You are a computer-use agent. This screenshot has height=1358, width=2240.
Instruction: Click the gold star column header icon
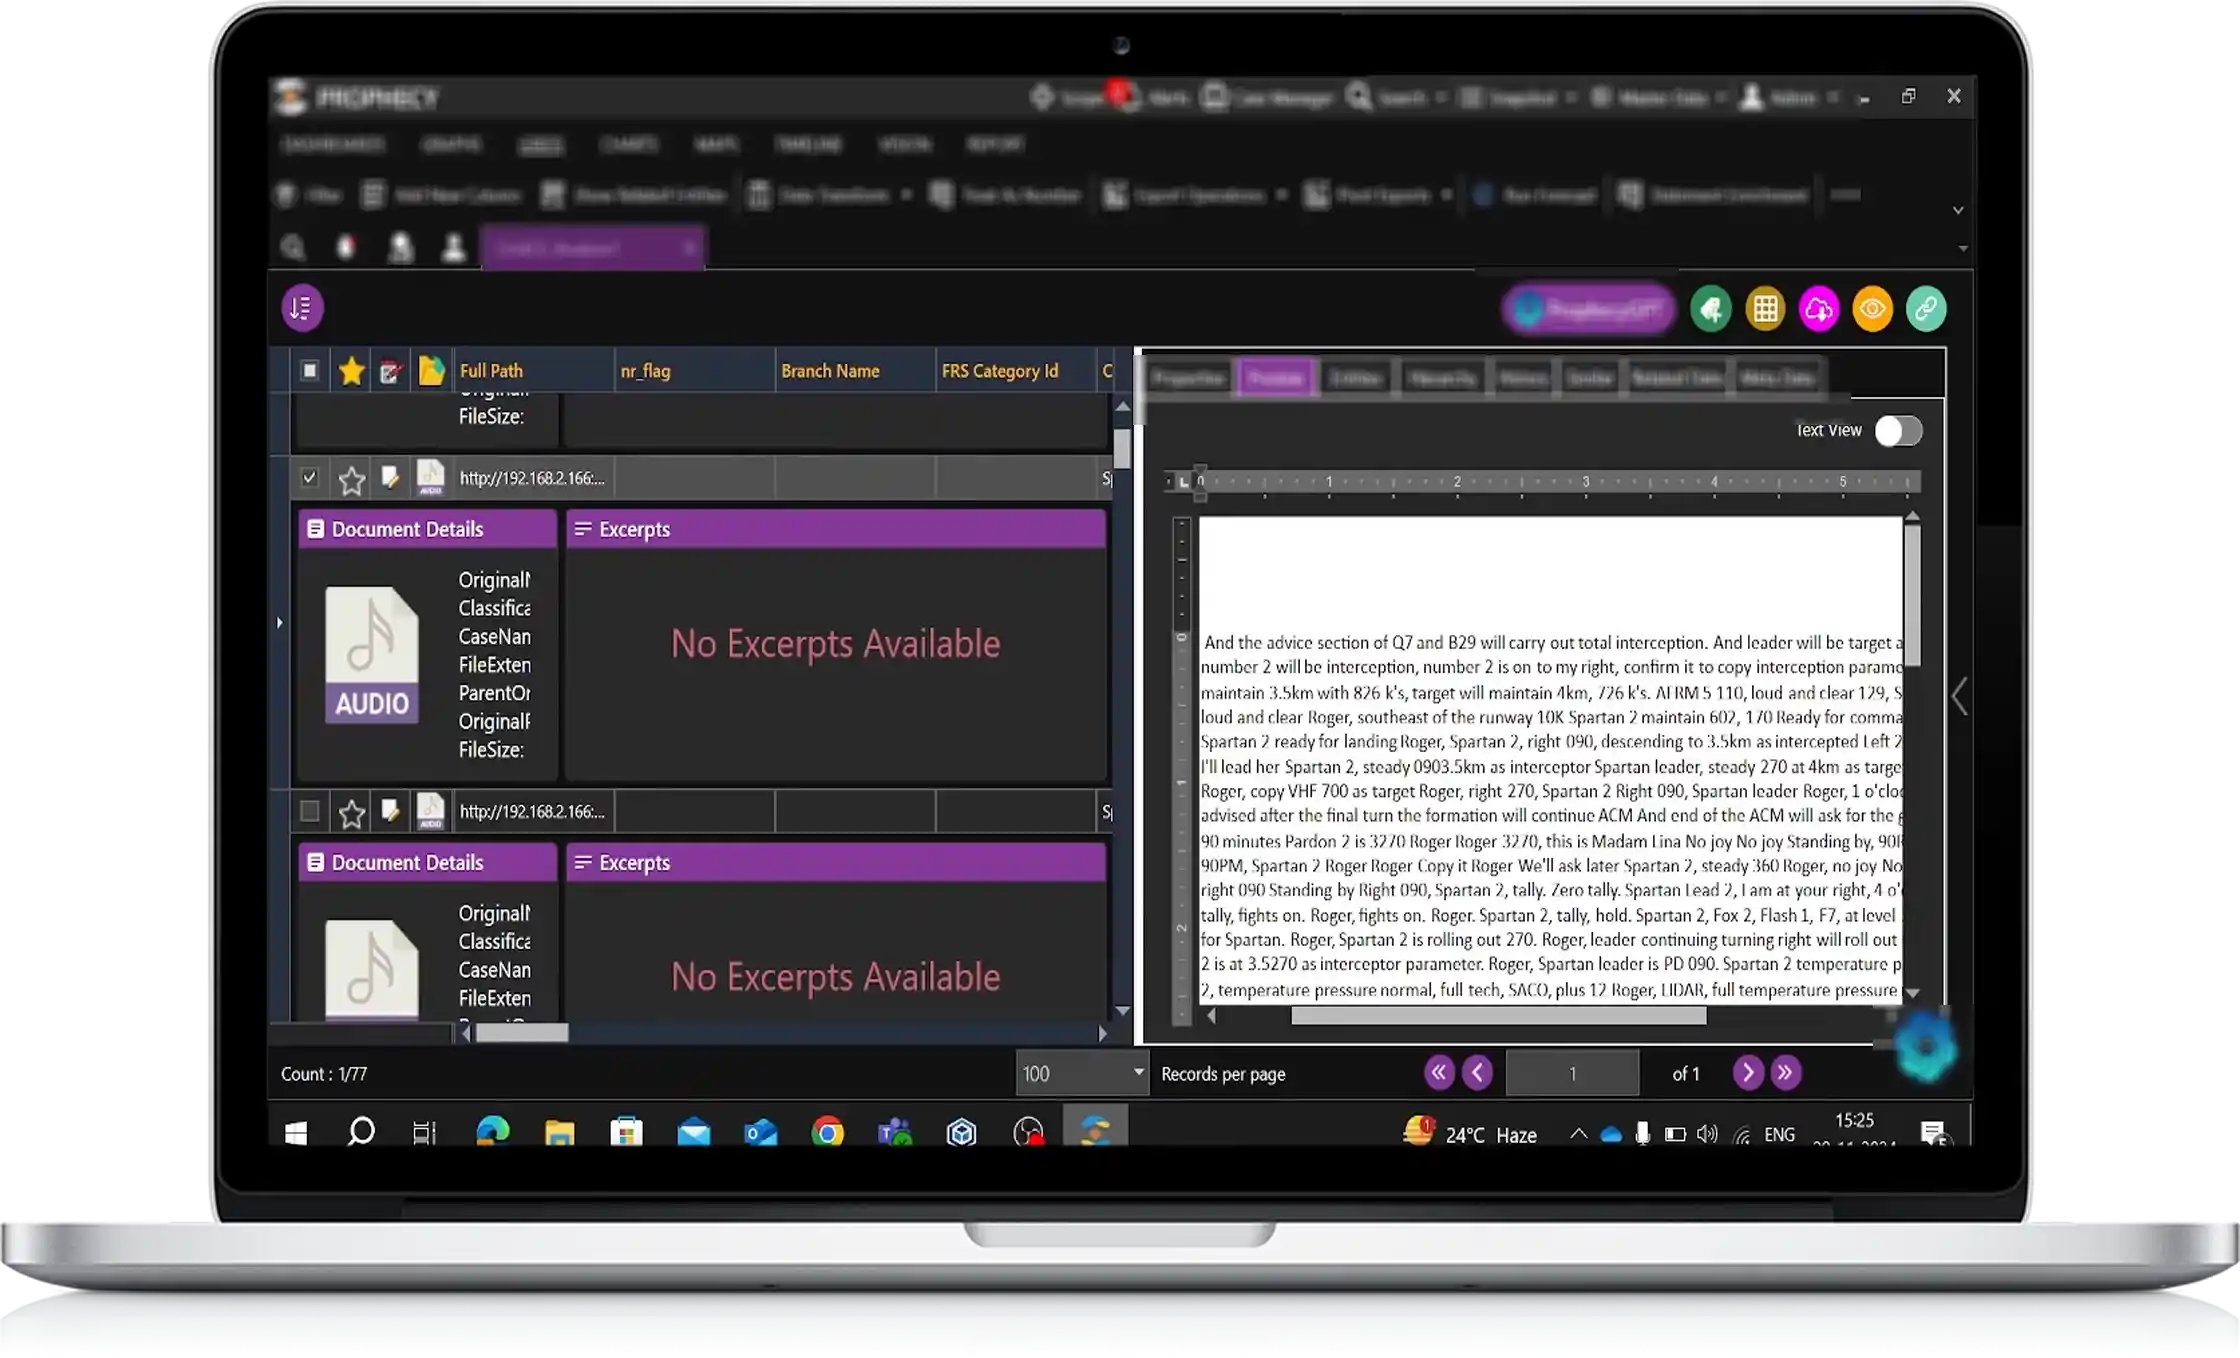(x=351, y=371)
